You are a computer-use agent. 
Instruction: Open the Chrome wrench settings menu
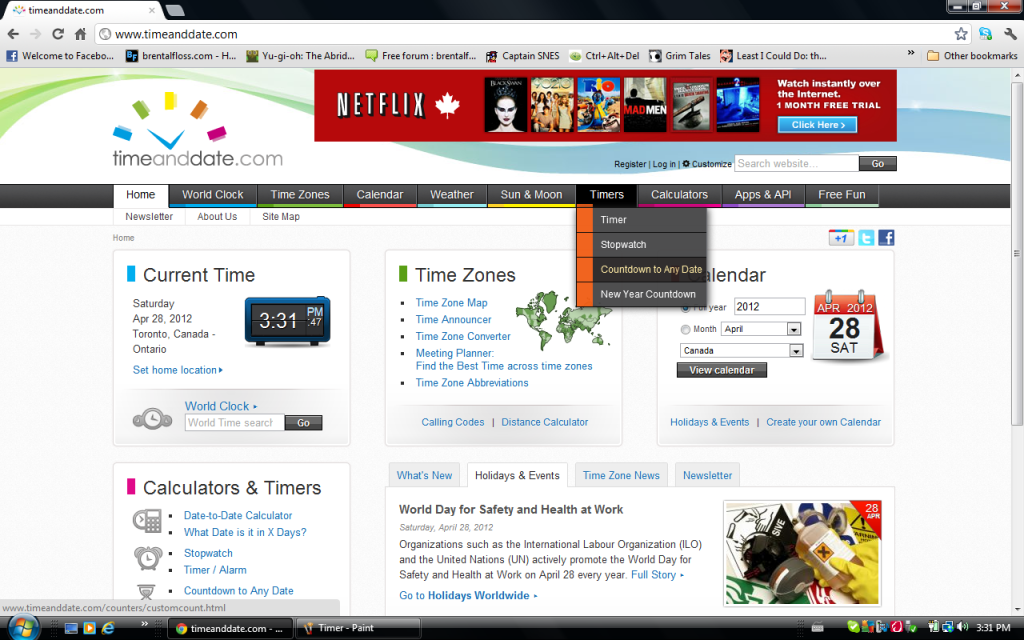point(1010,34)
